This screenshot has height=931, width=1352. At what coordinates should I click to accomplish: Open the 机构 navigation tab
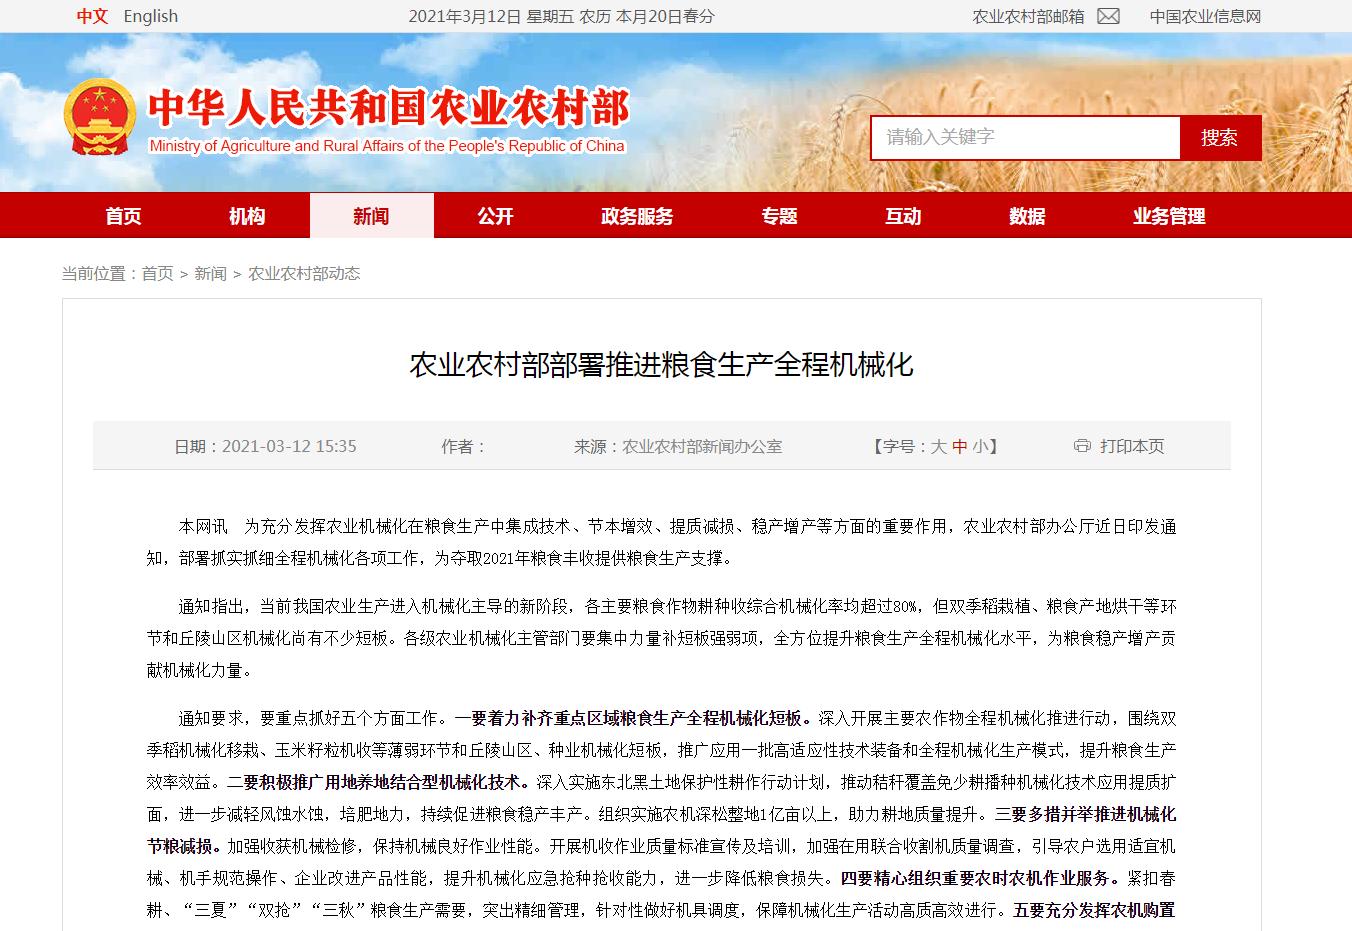coord(247,216)
